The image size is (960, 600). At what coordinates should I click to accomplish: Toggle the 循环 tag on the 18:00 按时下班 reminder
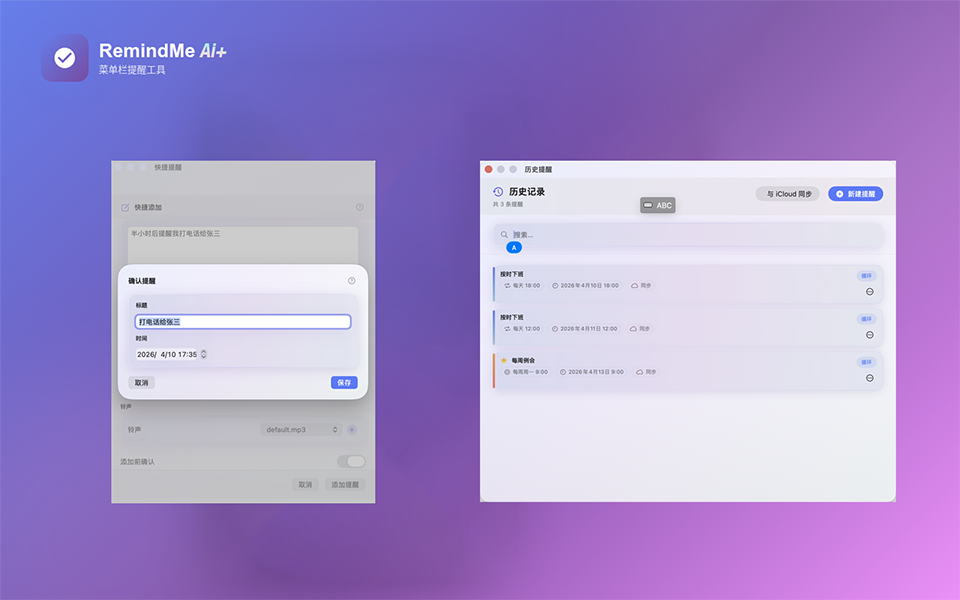coord(865,276)
